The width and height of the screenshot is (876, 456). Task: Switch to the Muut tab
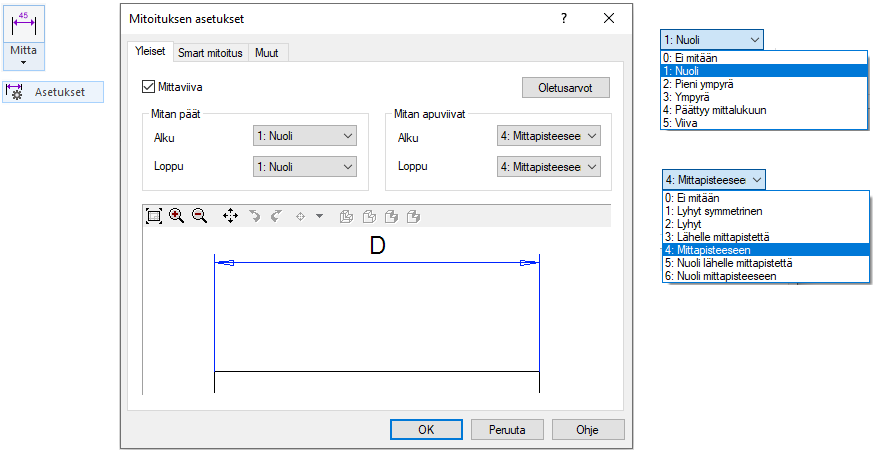click(266, 52)
